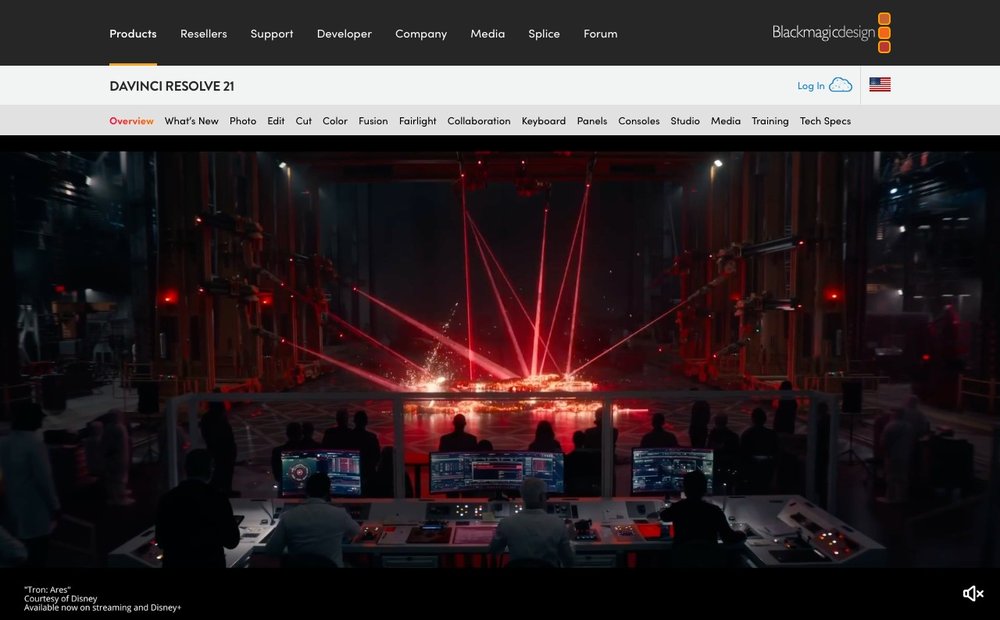Viewport: 1000px width, 620px height.
Task: Open the Color tab
Action: [335, 121]
